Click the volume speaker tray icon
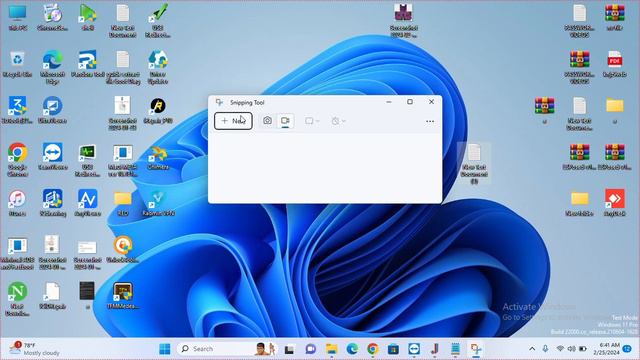 pyautogui.click(x=571, y=349)
